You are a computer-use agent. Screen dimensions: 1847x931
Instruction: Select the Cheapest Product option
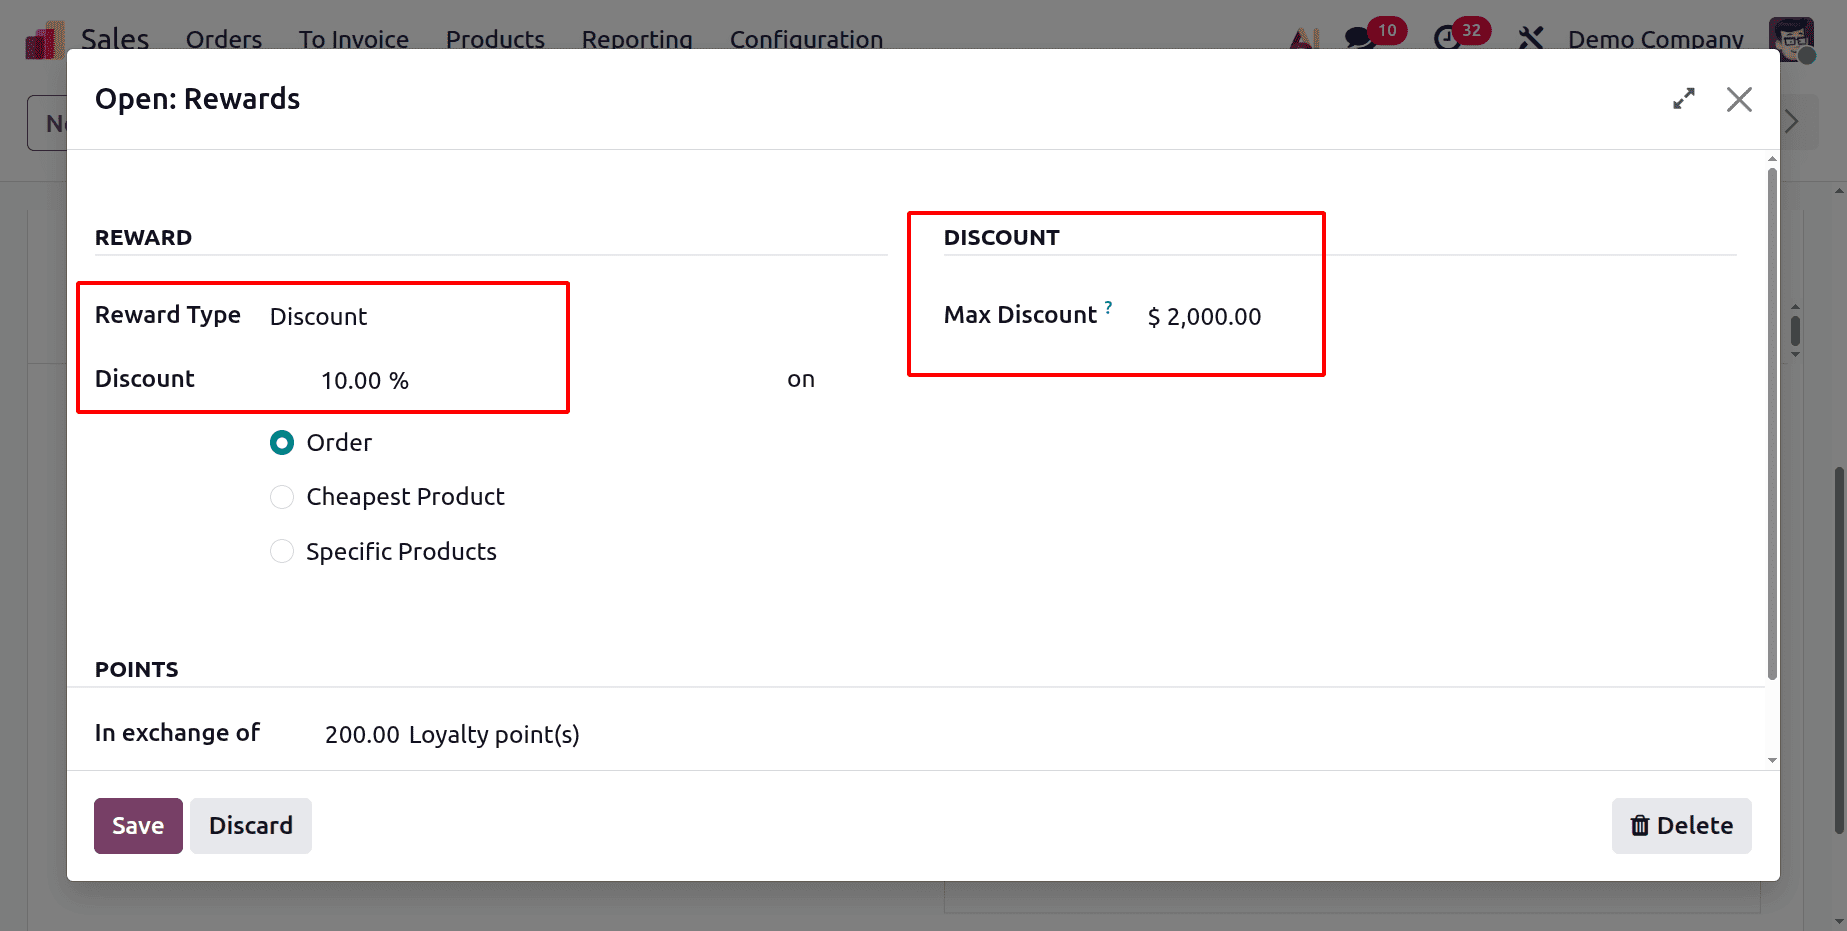282,496
